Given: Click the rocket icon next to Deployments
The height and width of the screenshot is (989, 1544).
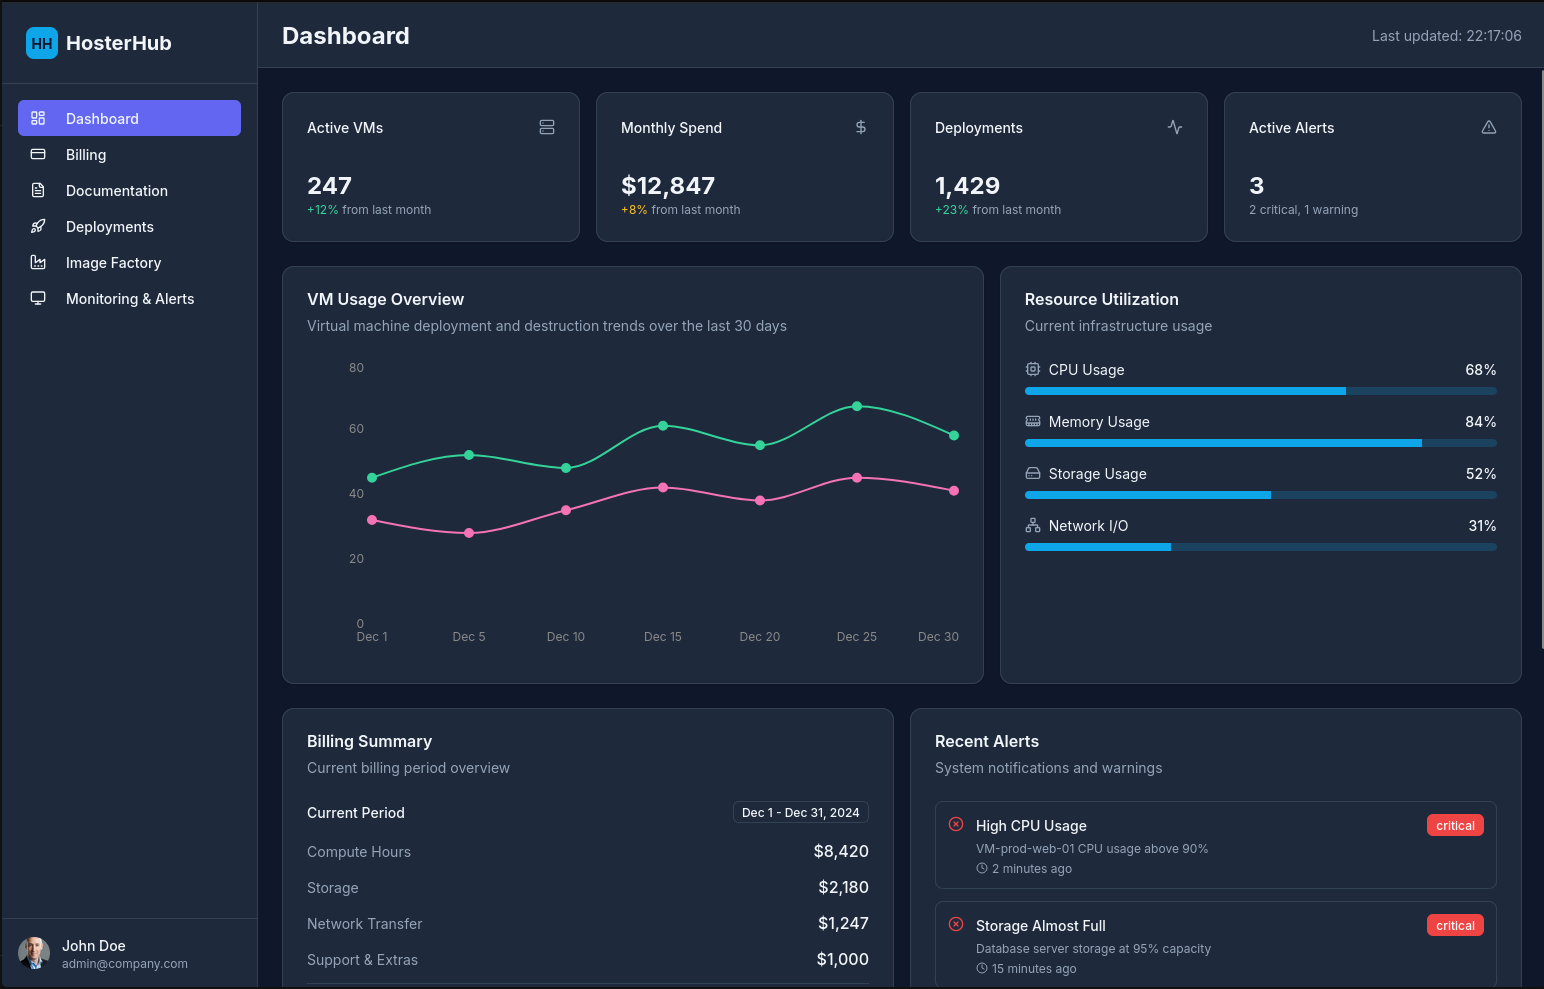Looking at the screenshot, I should pos(38,226).
